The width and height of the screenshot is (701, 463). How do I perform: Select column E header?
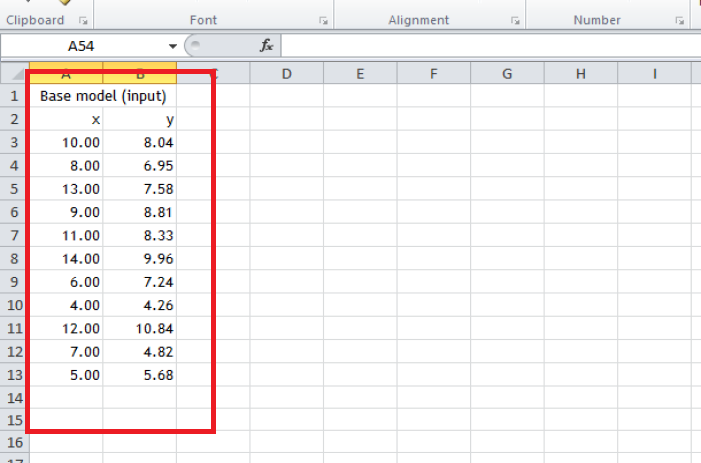point(360,74)
